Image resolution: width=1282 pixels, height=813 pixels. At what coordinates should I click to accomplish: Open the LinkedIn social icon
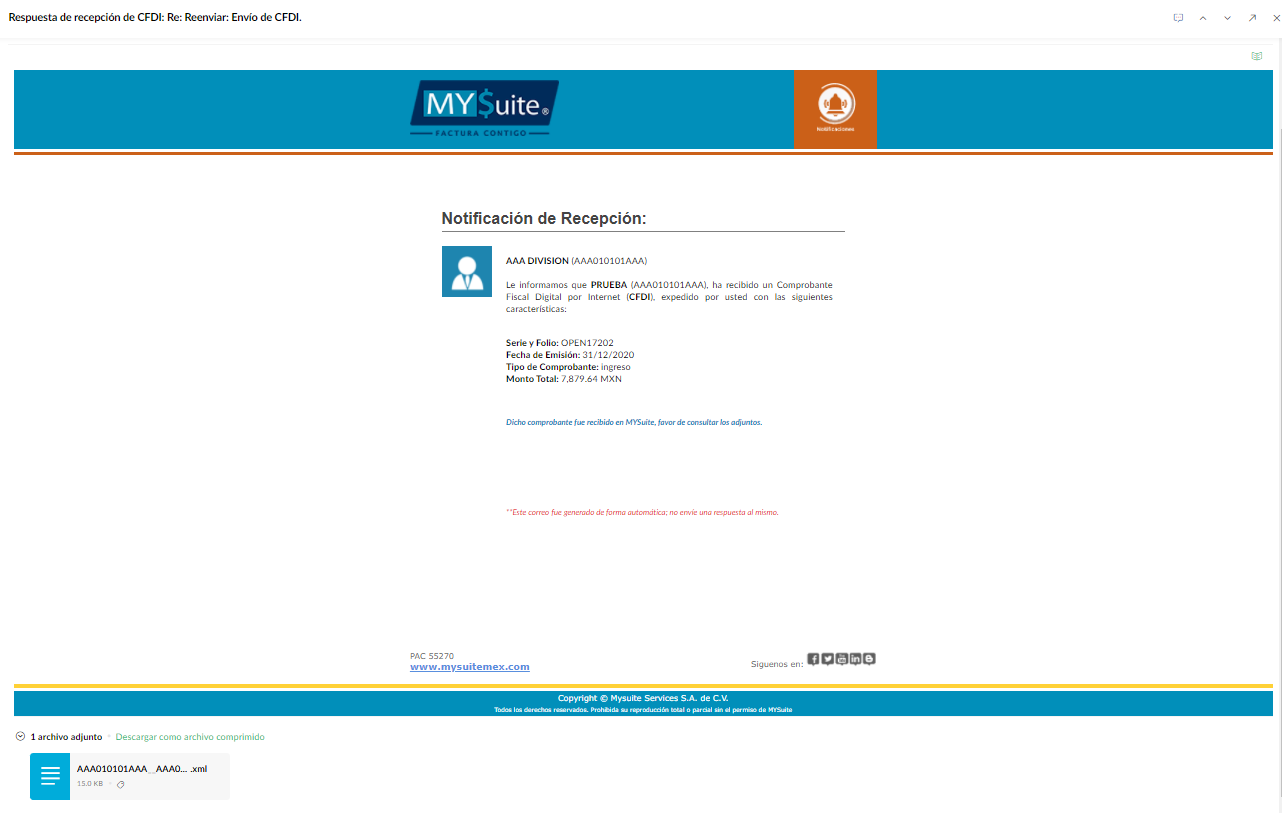tap(855, 659)
